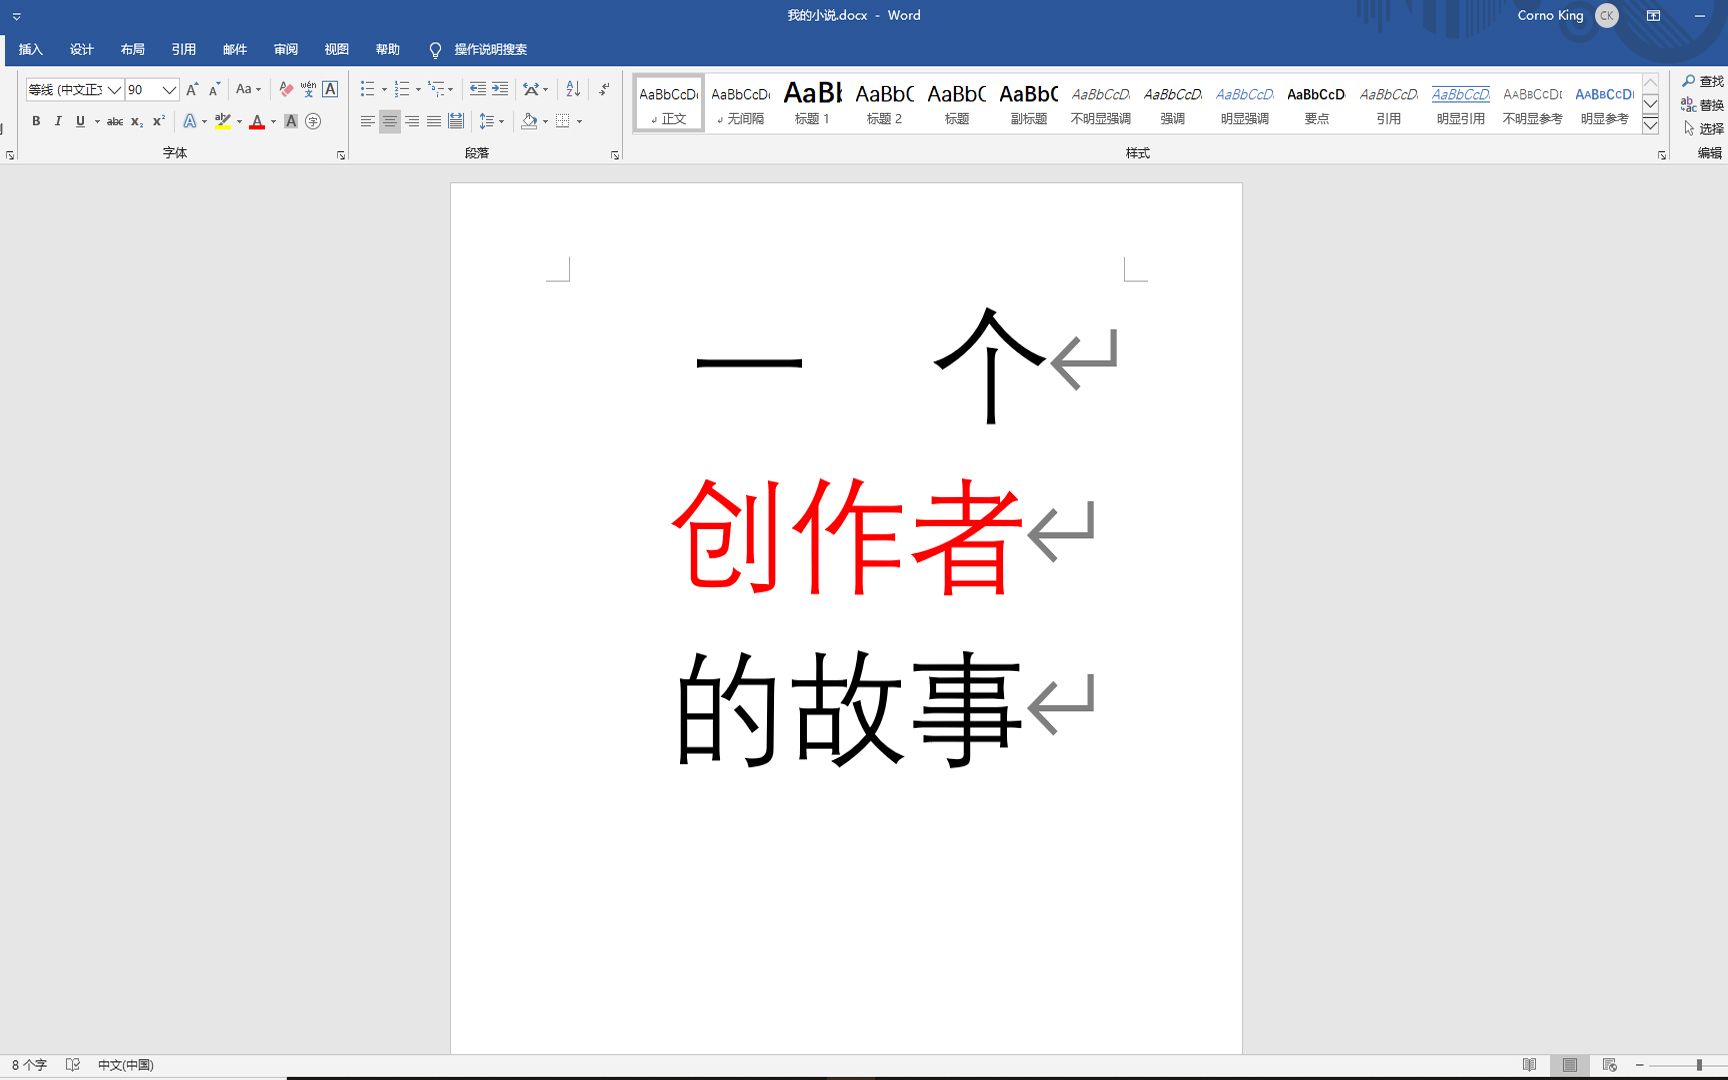This screenshot has height=1080, width=1728.
Task: Decrease paragraph indent
Action: point(478,89)
